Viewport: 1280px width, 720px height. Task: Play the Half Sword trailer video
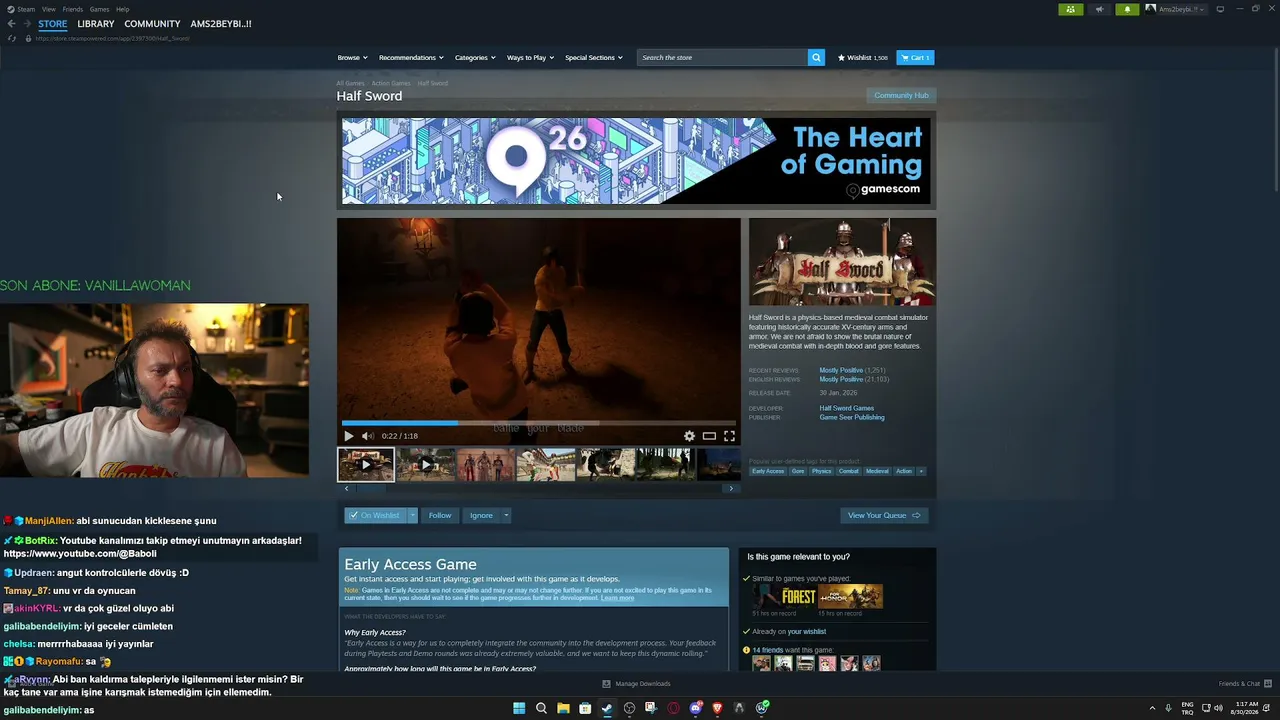pos(348,436)
